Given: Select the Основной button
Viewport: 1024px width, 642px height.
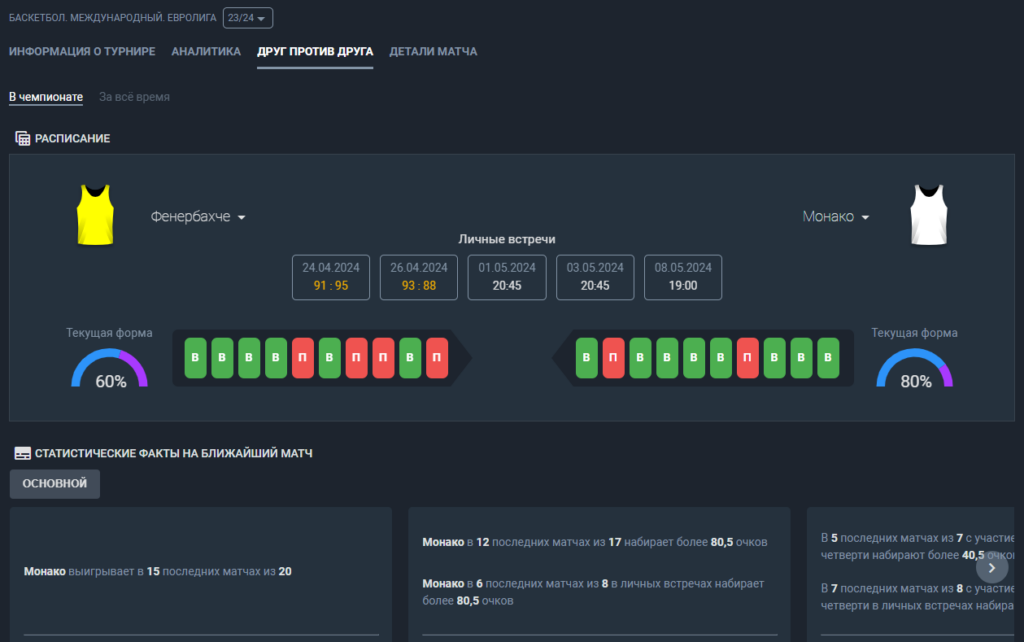Looking at the screenshot, I should click(x=55, y=484).
